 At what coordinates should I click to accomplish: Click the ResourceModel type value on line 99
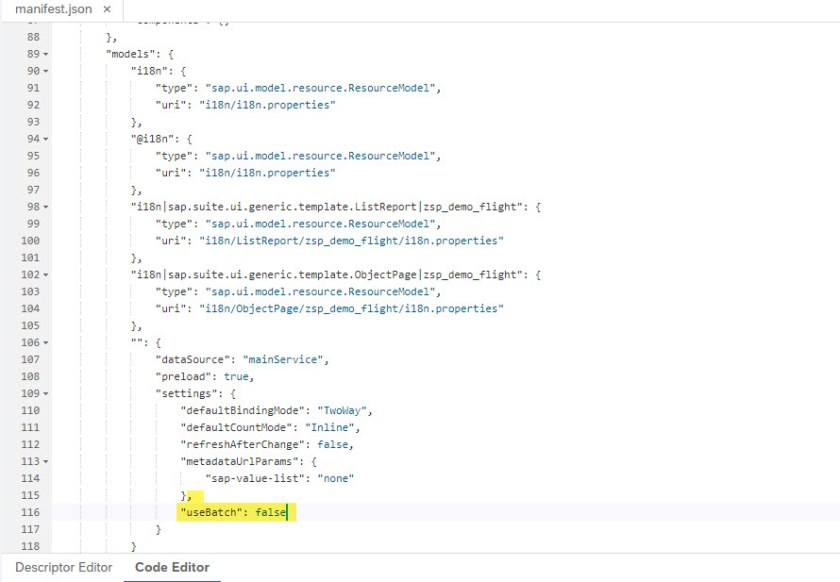click(320, 224)
